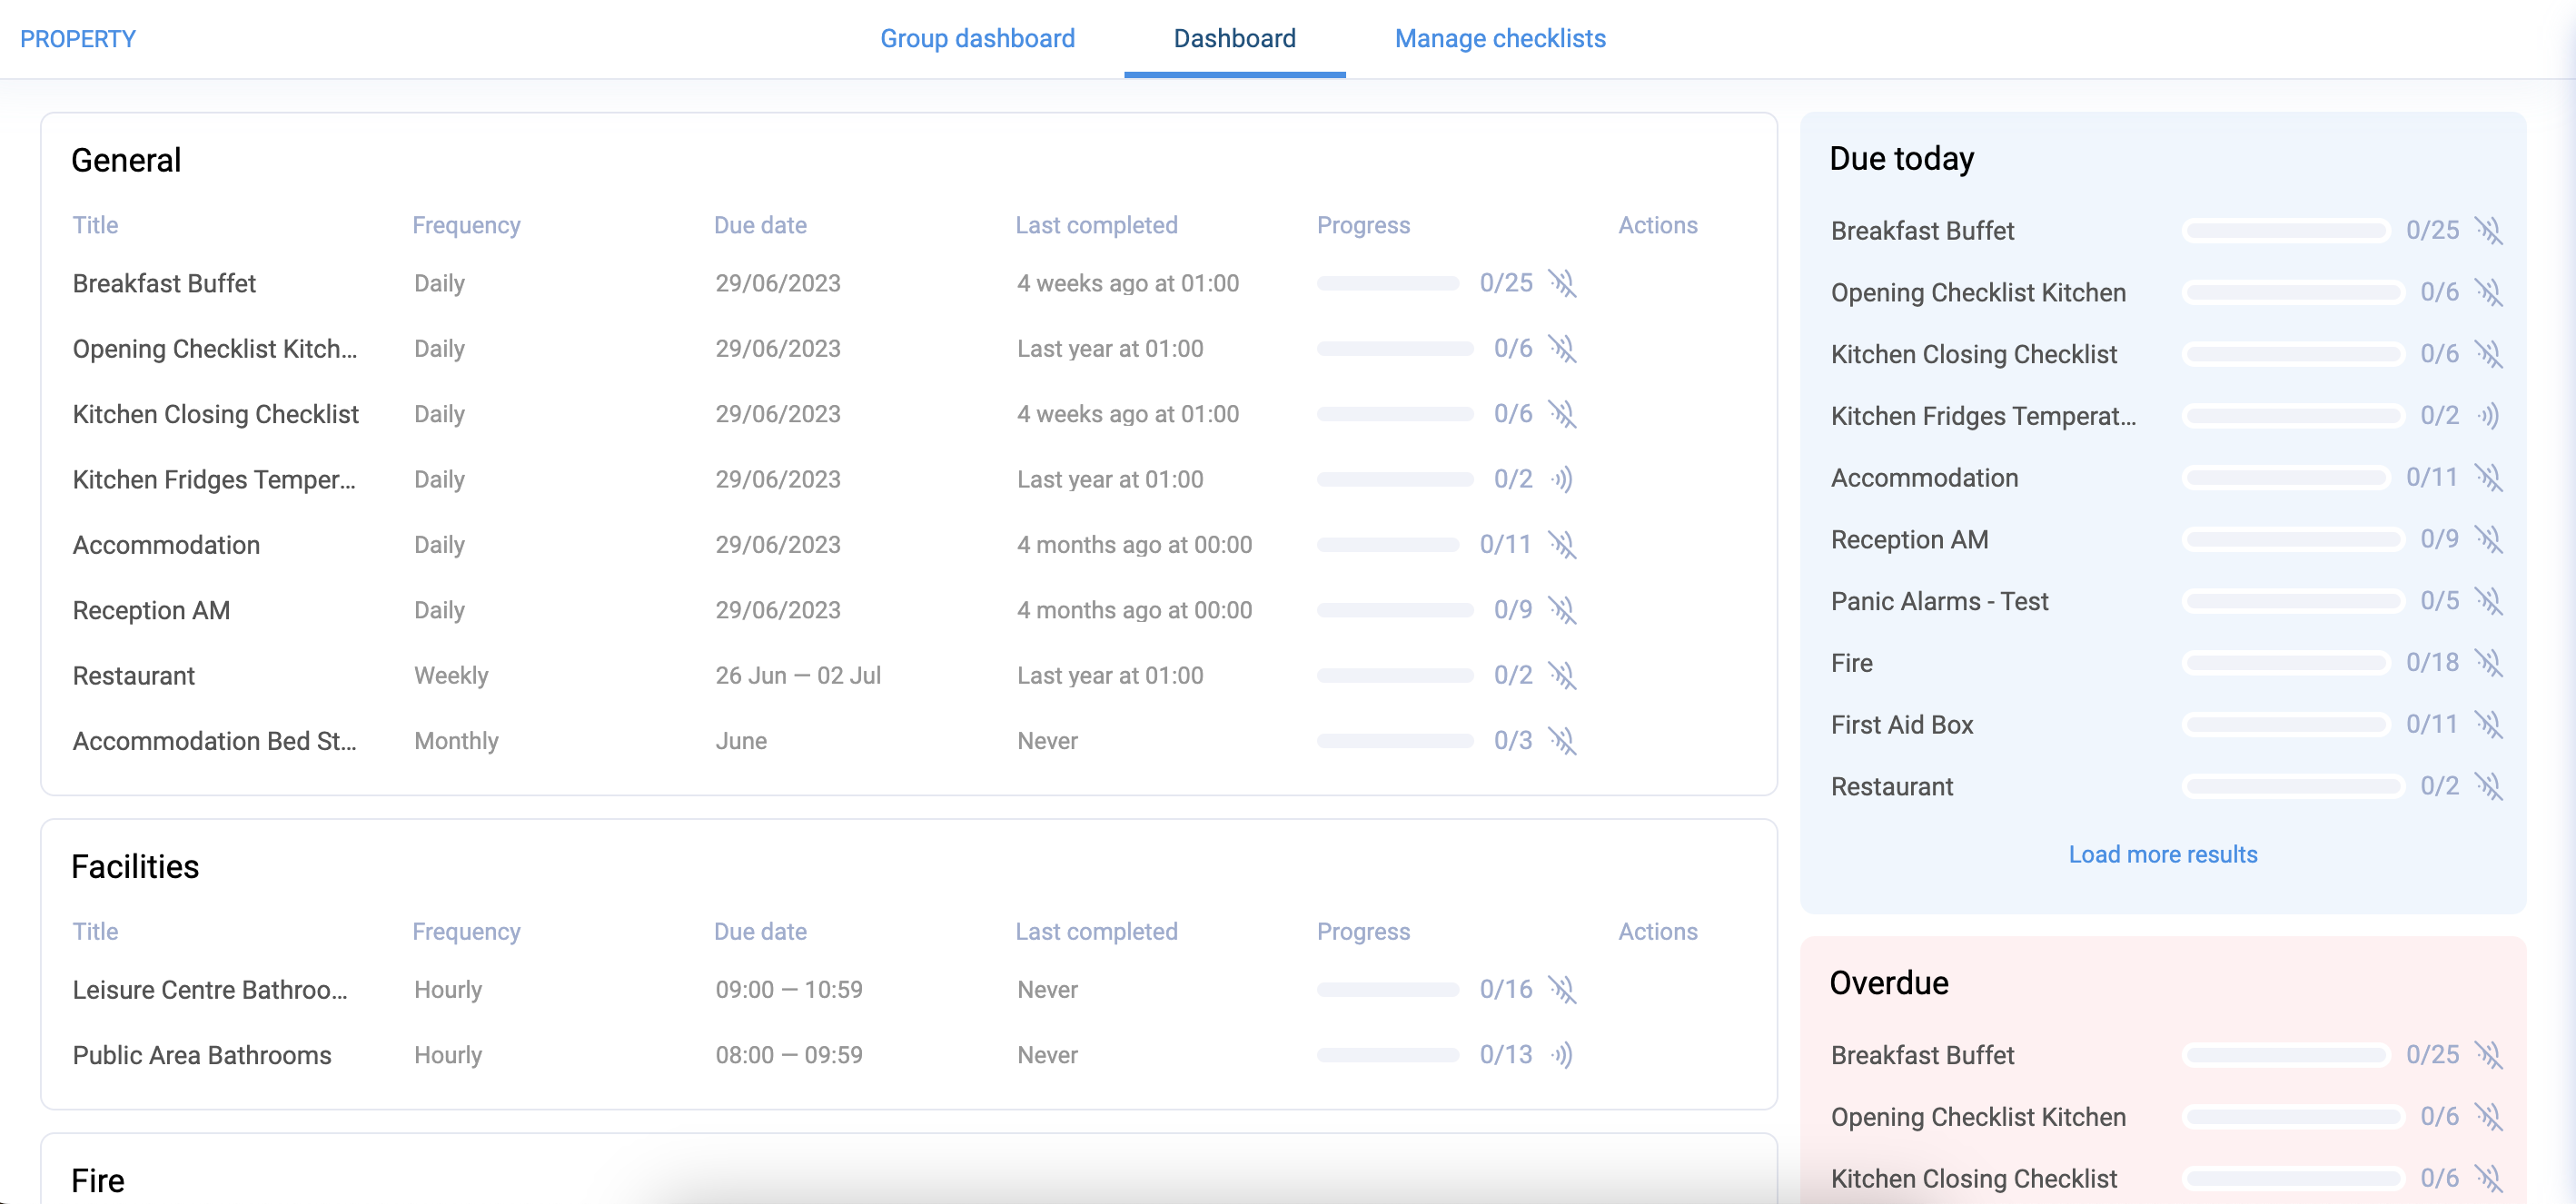Screen dimensions: 2576x1204
Task: Click the Fire checklist progress bar in Due today
Action: pos(2286,662)
